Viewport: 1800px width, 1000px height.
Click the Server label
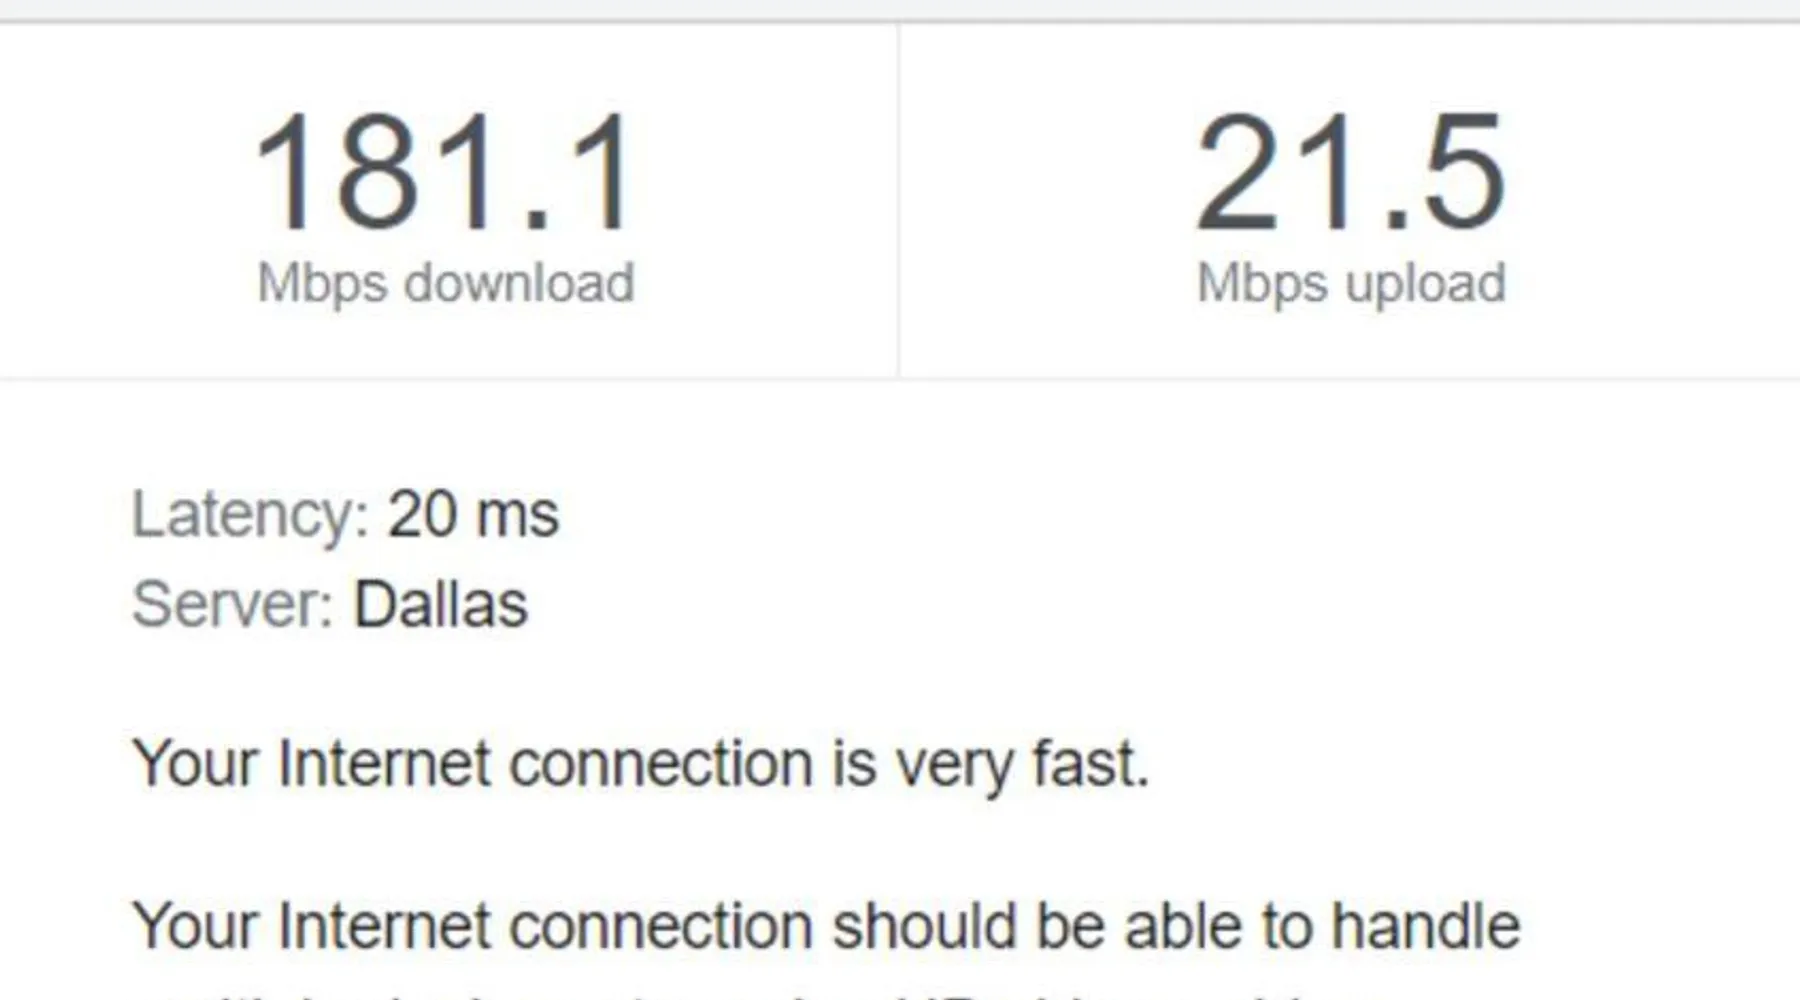tap(232, 604)
